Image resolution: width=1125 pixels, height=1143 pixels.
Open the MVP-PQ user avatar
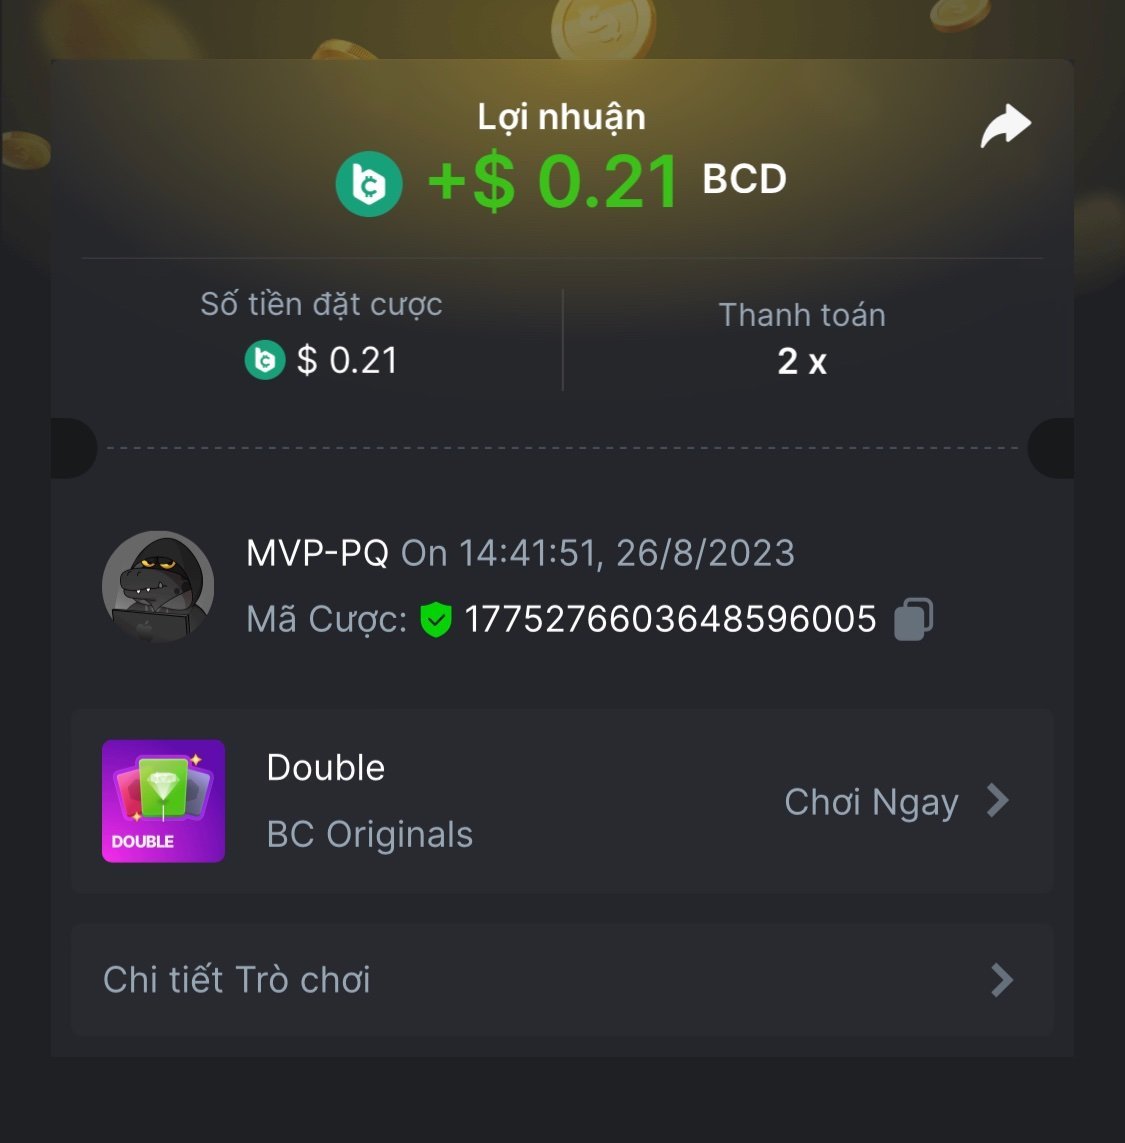tap(158, 586)
